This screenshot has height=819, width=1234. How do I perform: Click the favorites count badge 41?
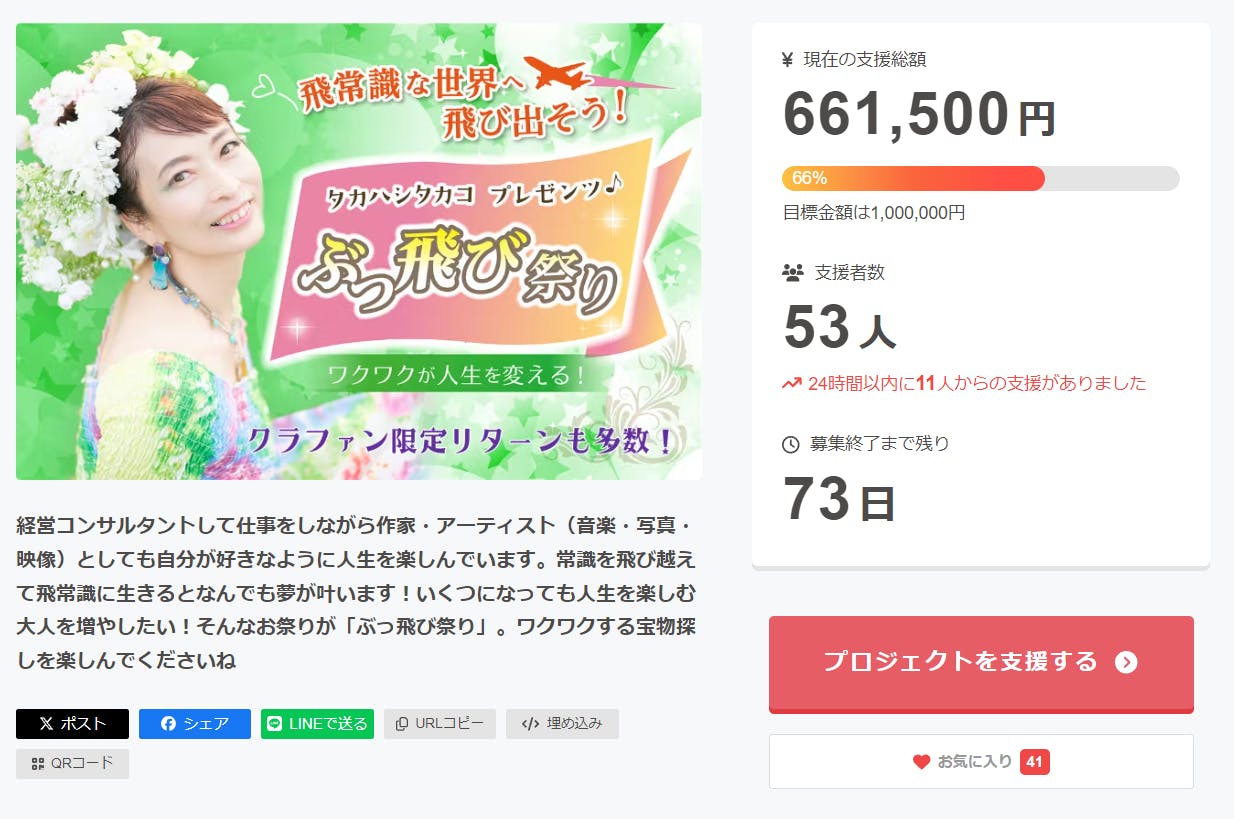pos(1034,762)
